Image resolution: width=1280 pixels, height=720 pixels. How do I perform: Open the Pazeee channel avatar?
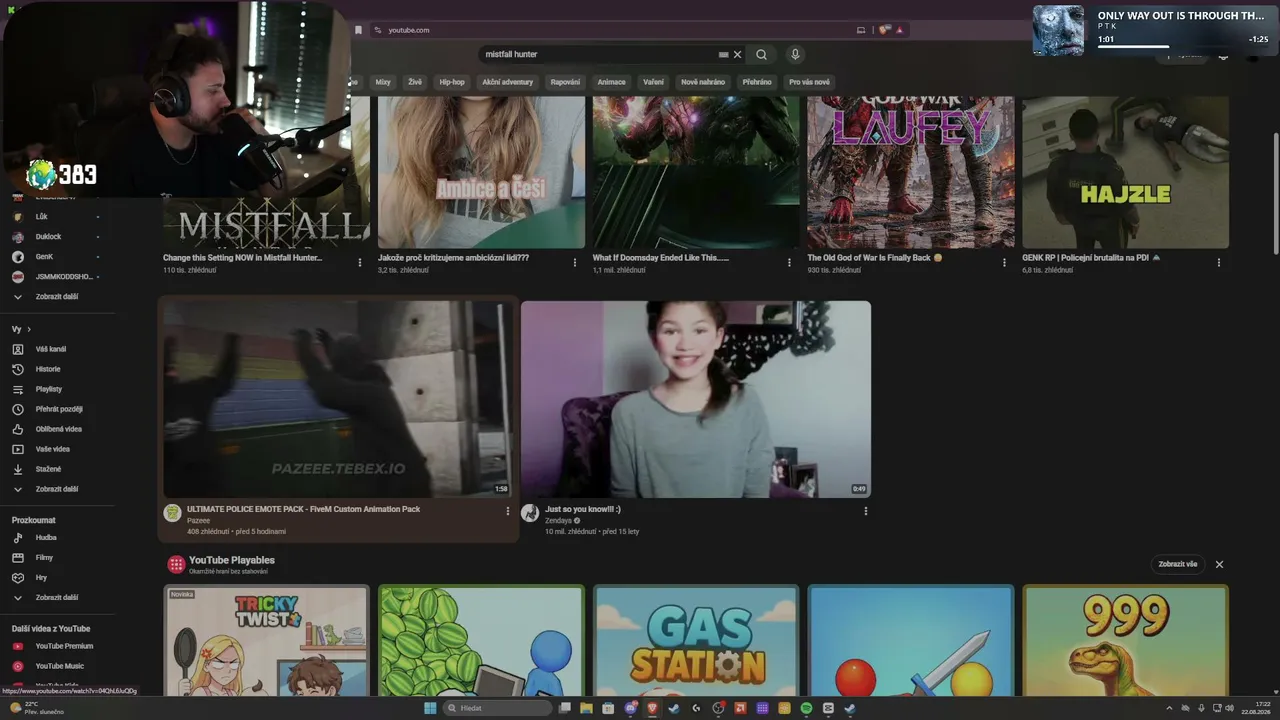(172, 513)
